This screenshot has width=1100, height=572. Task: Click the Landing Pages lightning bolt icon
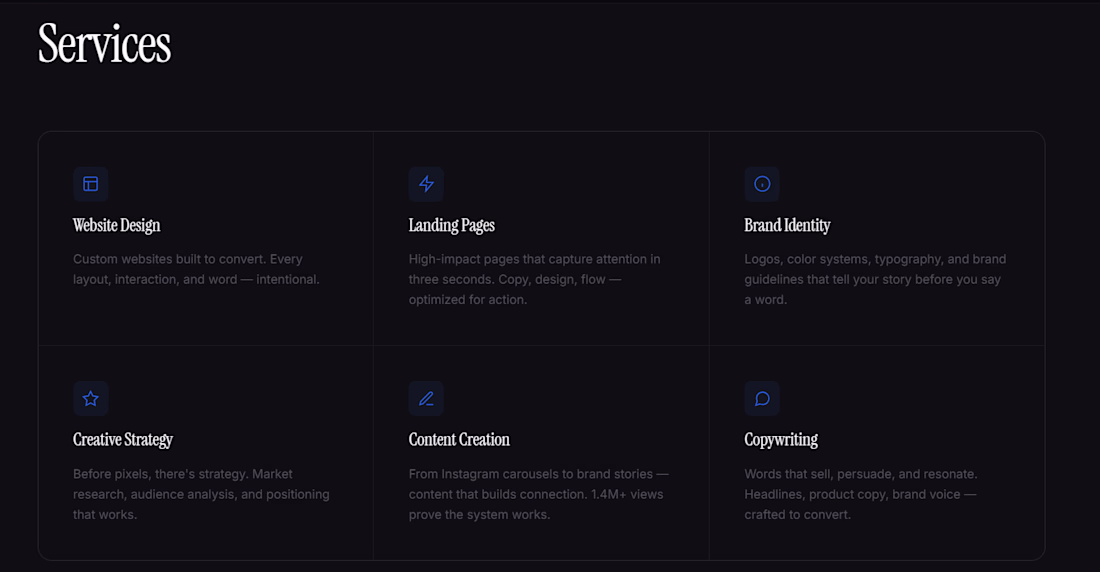click(x=426, y=184)
